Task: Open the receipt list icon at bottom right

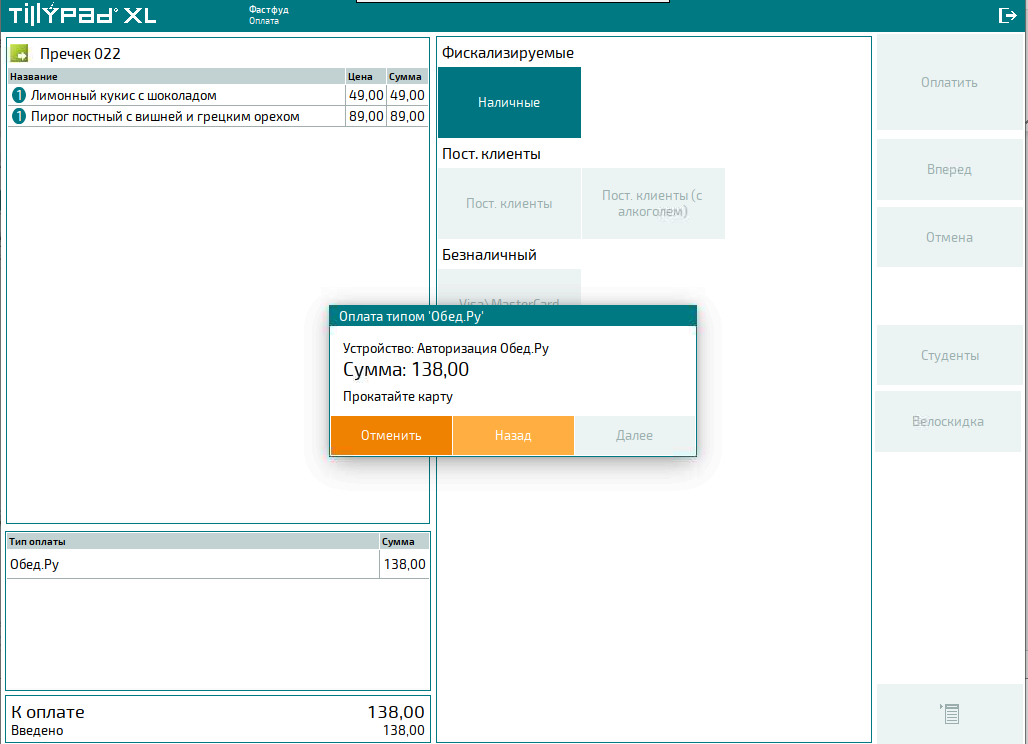Action: point(950,713)
